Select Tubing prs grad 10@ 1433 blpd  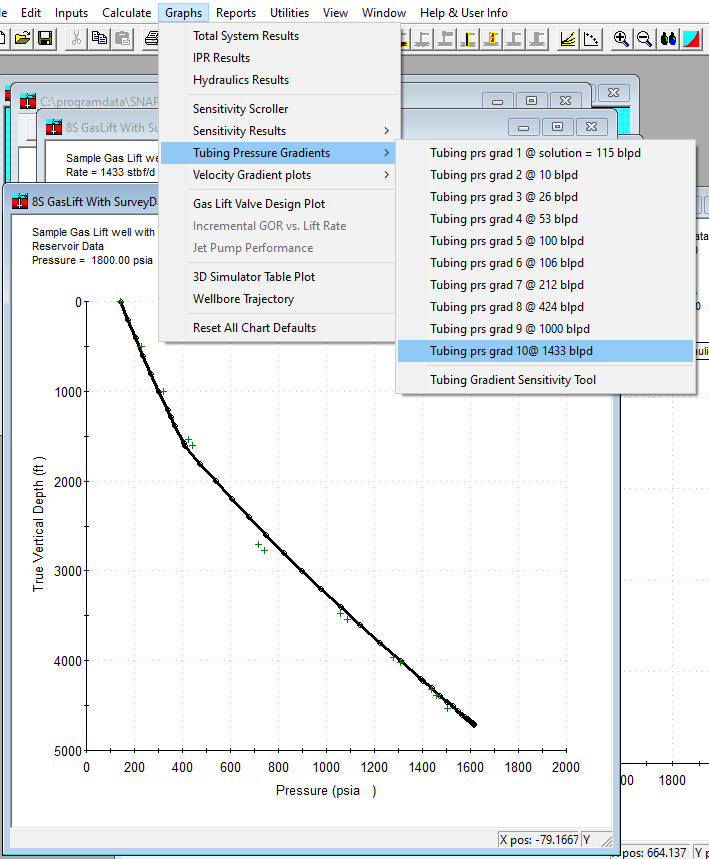(546, 351)
